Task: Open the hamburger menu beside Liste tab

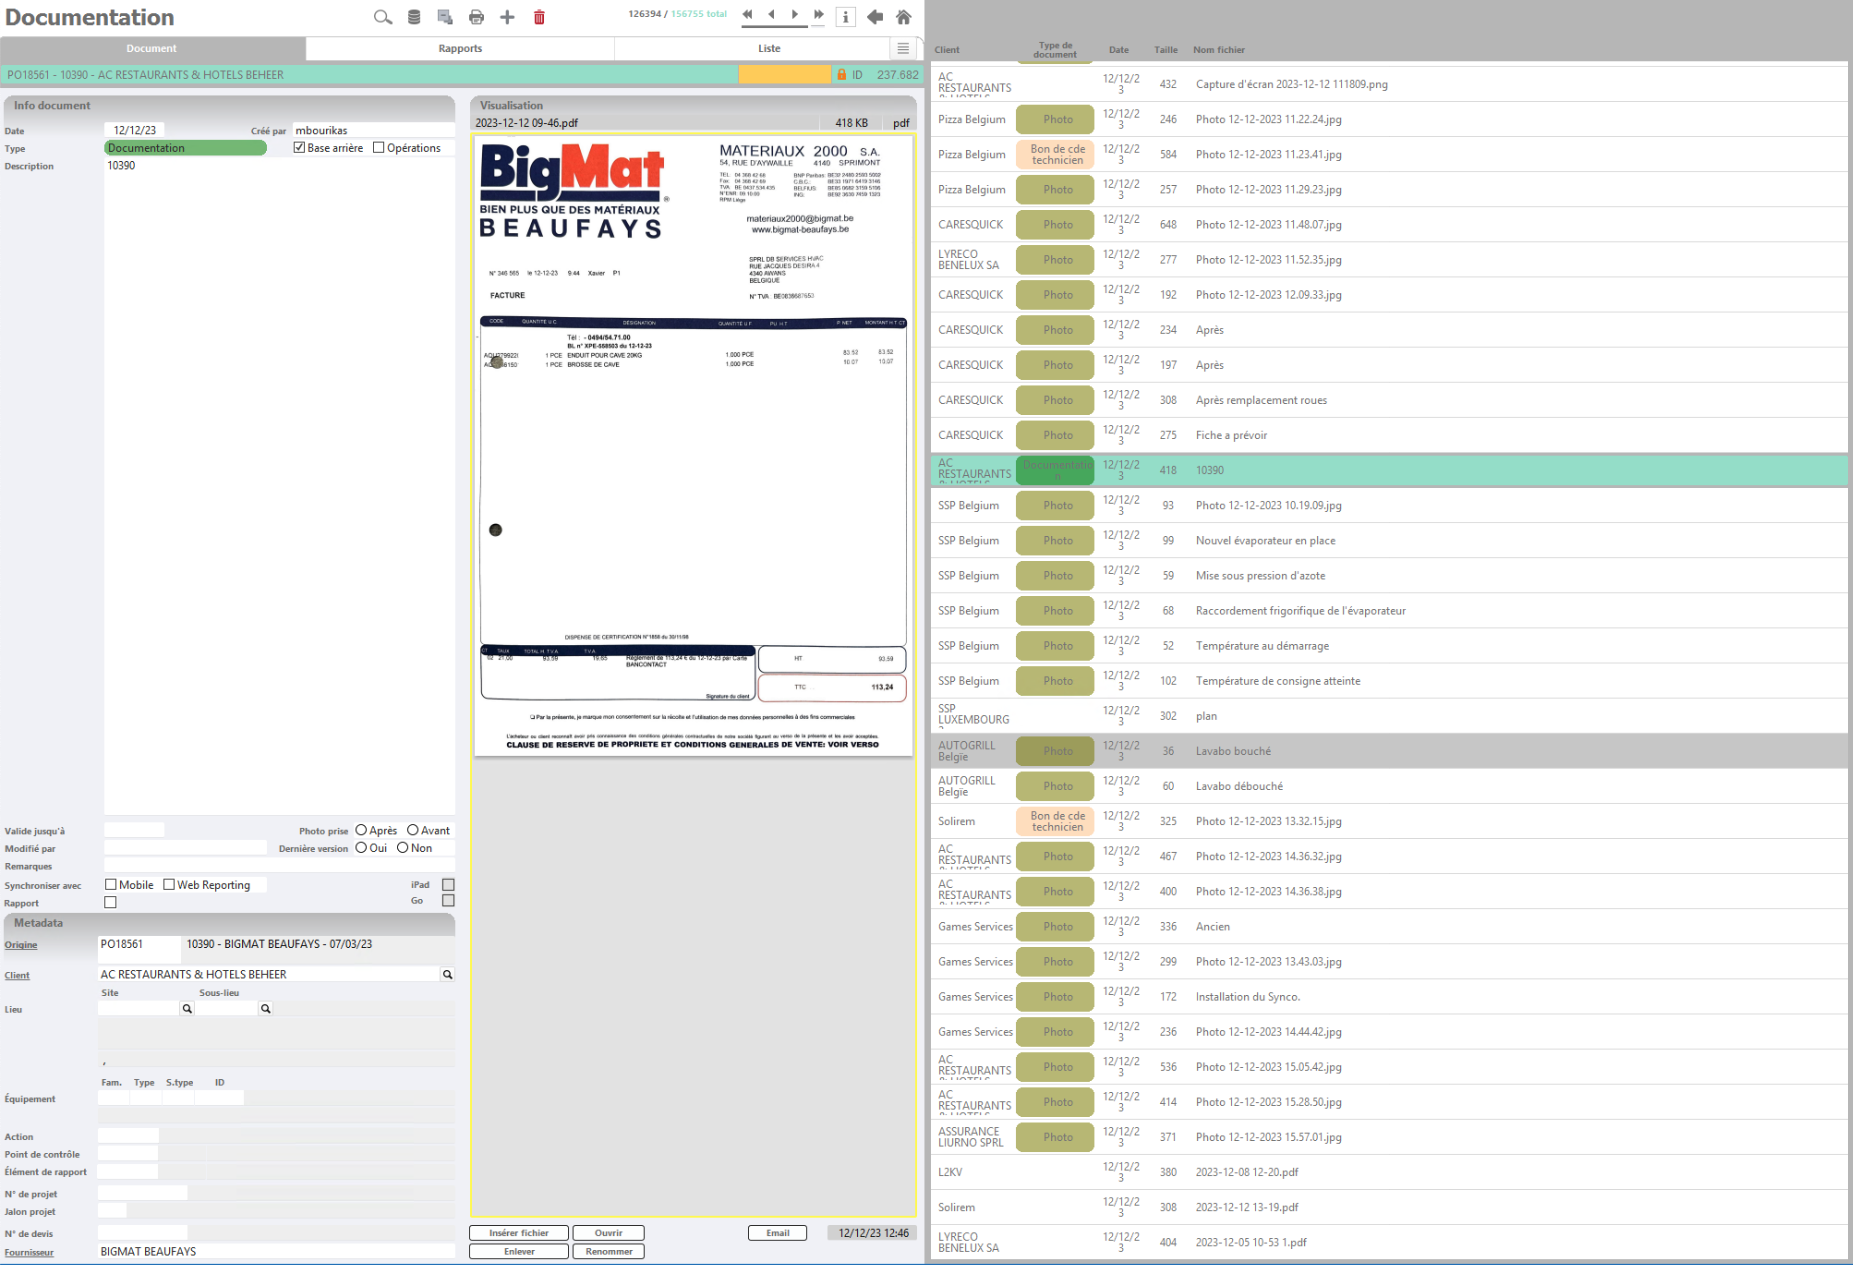Action: coord(903,48)
